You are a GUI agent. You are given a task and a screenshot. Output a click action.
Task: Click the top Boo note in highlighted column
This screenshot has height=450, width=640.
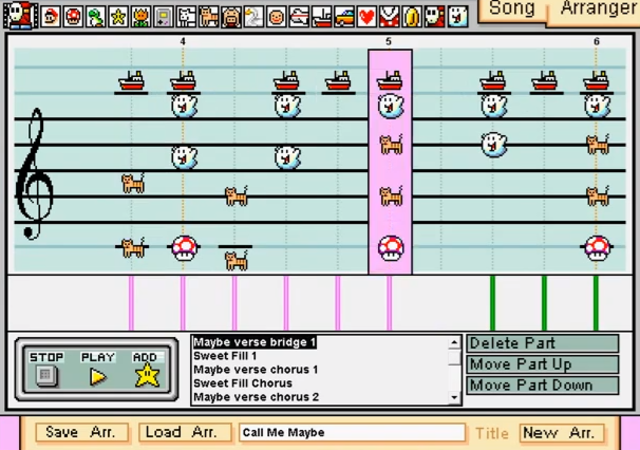pyautogui.click(x=391, y=106)
